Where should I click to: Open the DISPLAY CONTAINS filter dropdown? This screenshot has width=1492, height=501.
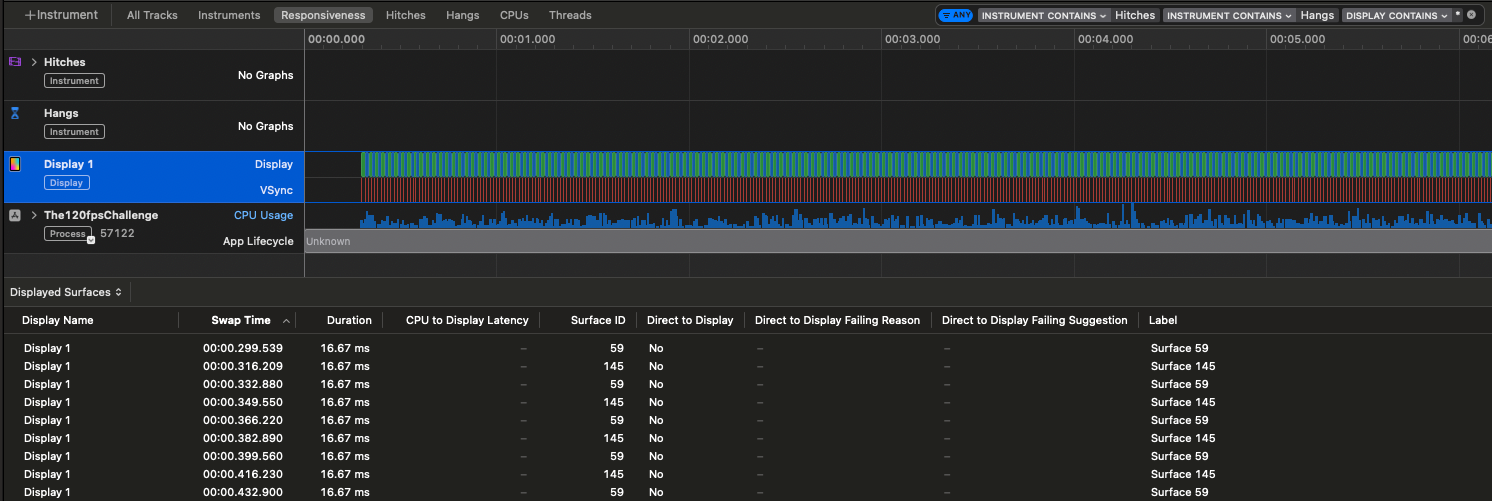[1396, 15]
